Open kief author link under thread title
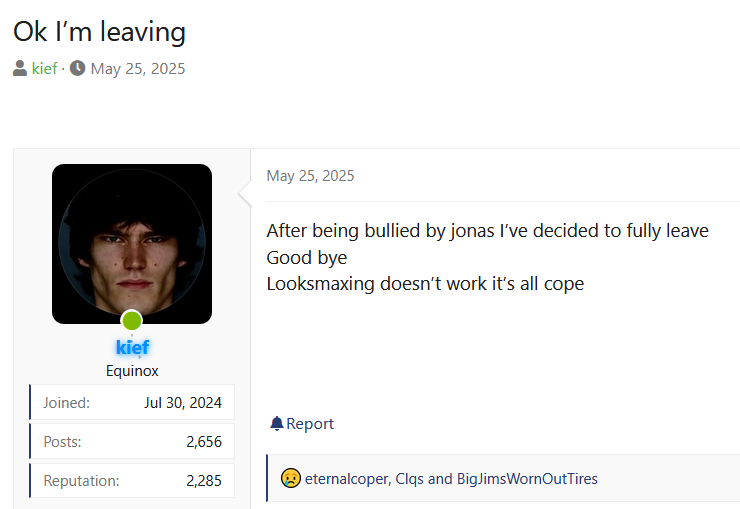 [44, 69]
